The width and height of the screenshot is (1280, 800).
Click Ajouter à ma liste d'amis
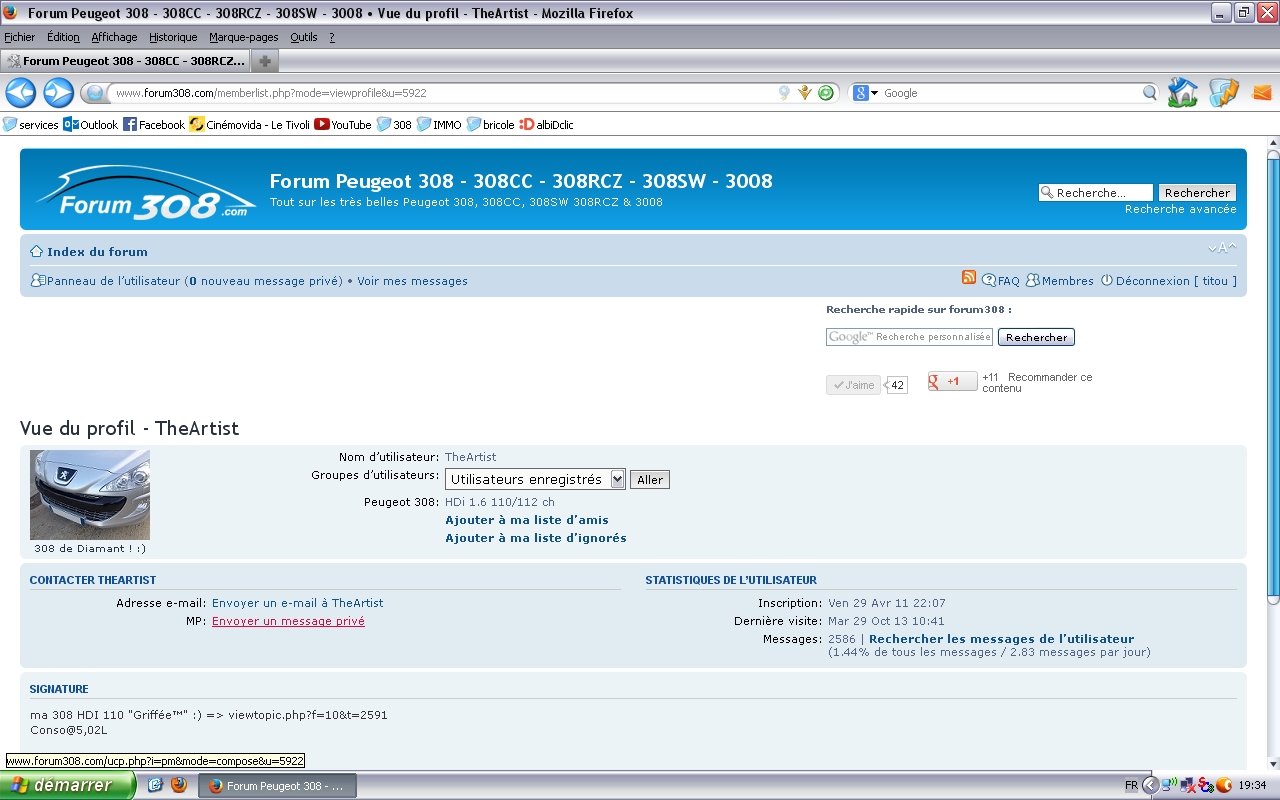(526, 520)
